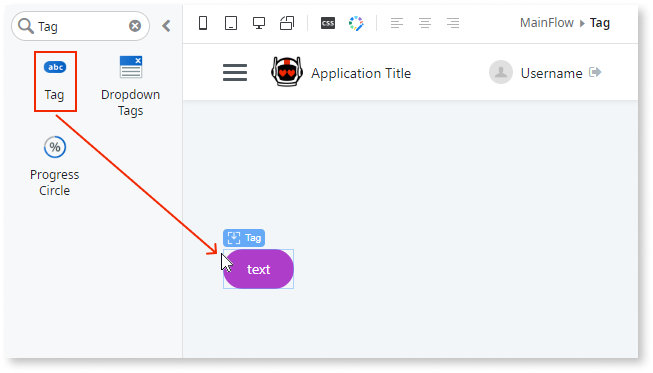This screenshot has width=653, height=373.
Task: Click the Application Title text
Action: [x=361, y=73]
